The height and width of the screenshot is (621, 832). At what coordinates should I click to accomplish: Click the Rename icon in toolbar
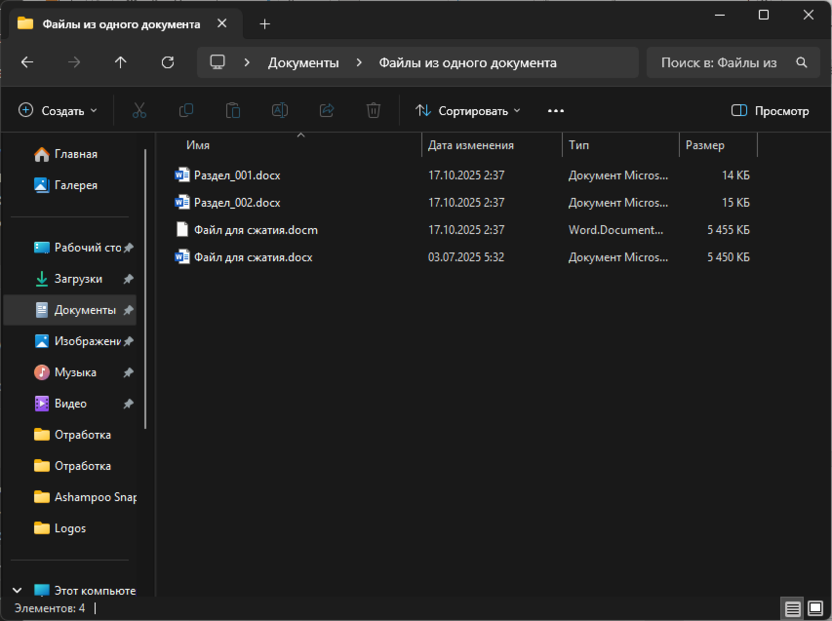[280, 111]
